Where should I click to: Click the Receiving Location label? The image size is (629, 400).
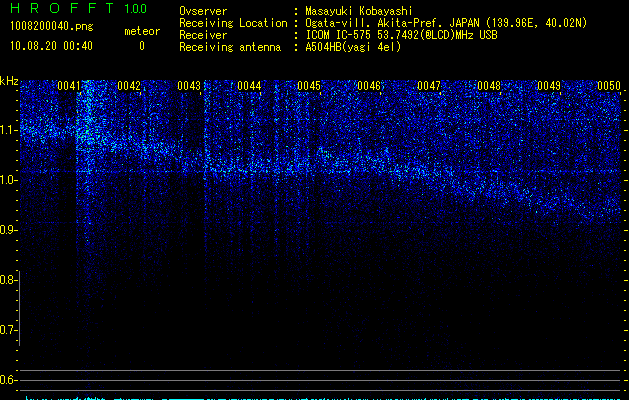point(233,23)
